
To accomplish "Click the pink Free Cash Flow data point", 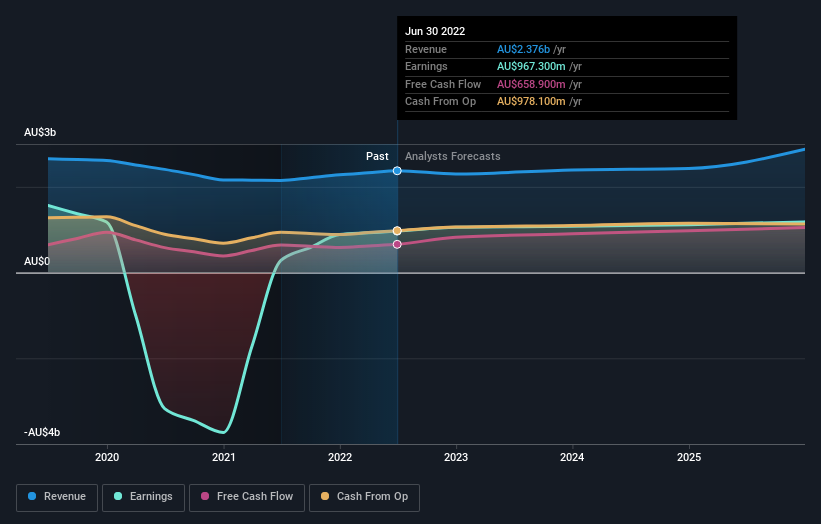I will [397, 244].
